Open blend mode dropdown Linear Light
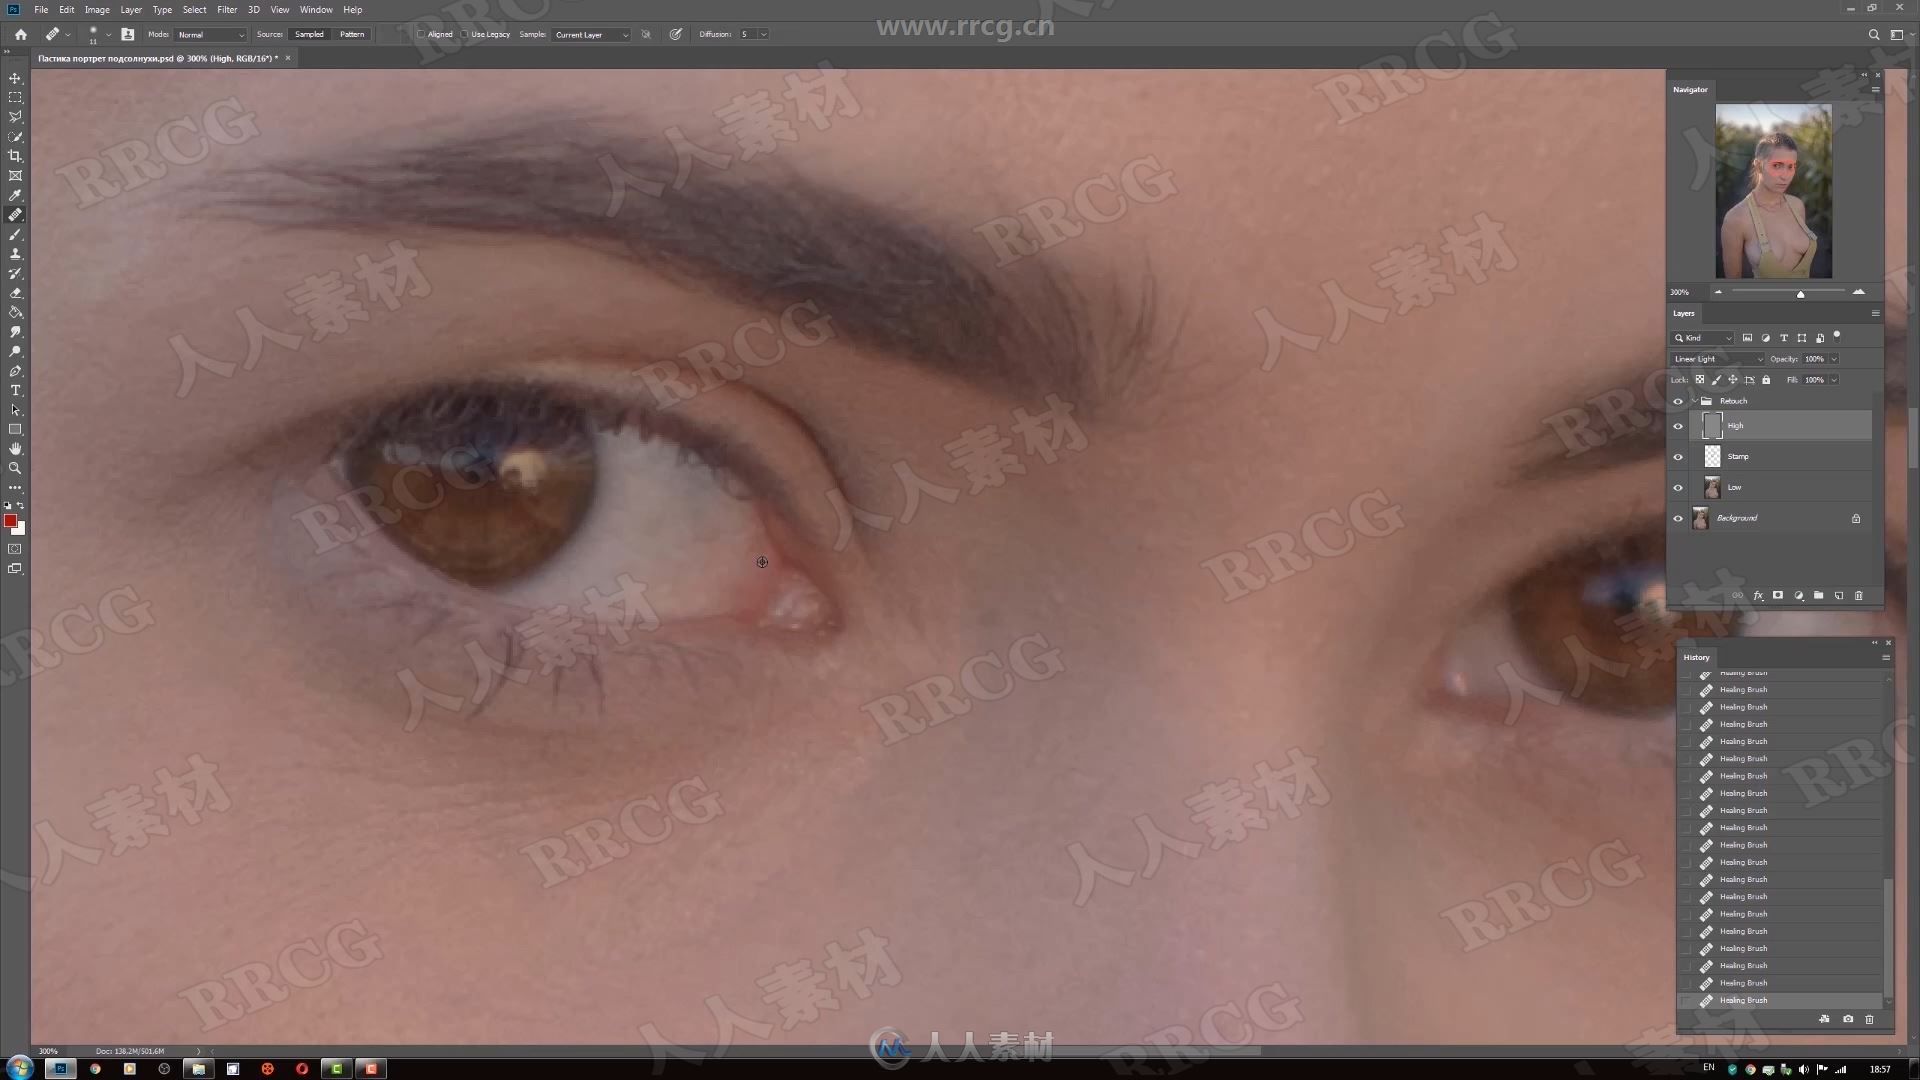The image size is (1920, 1080). tap(1718, 359)
